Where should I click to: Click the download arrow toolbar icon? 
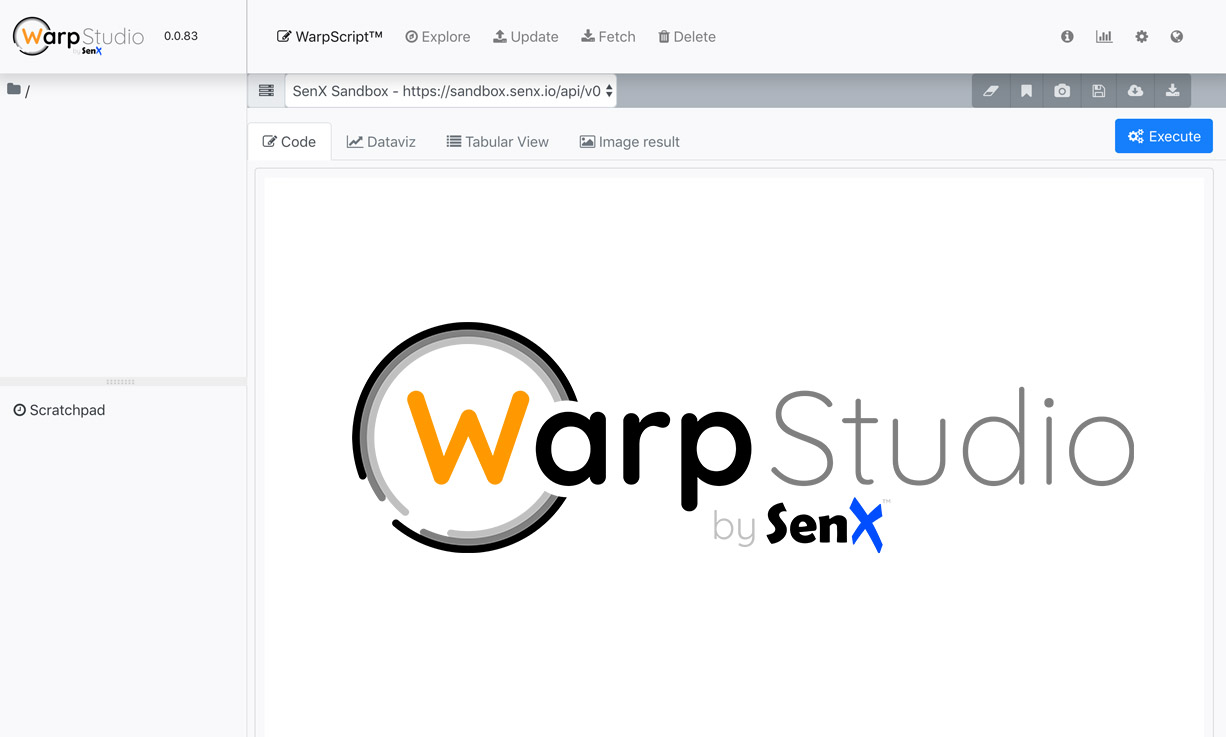[1172, 91]
